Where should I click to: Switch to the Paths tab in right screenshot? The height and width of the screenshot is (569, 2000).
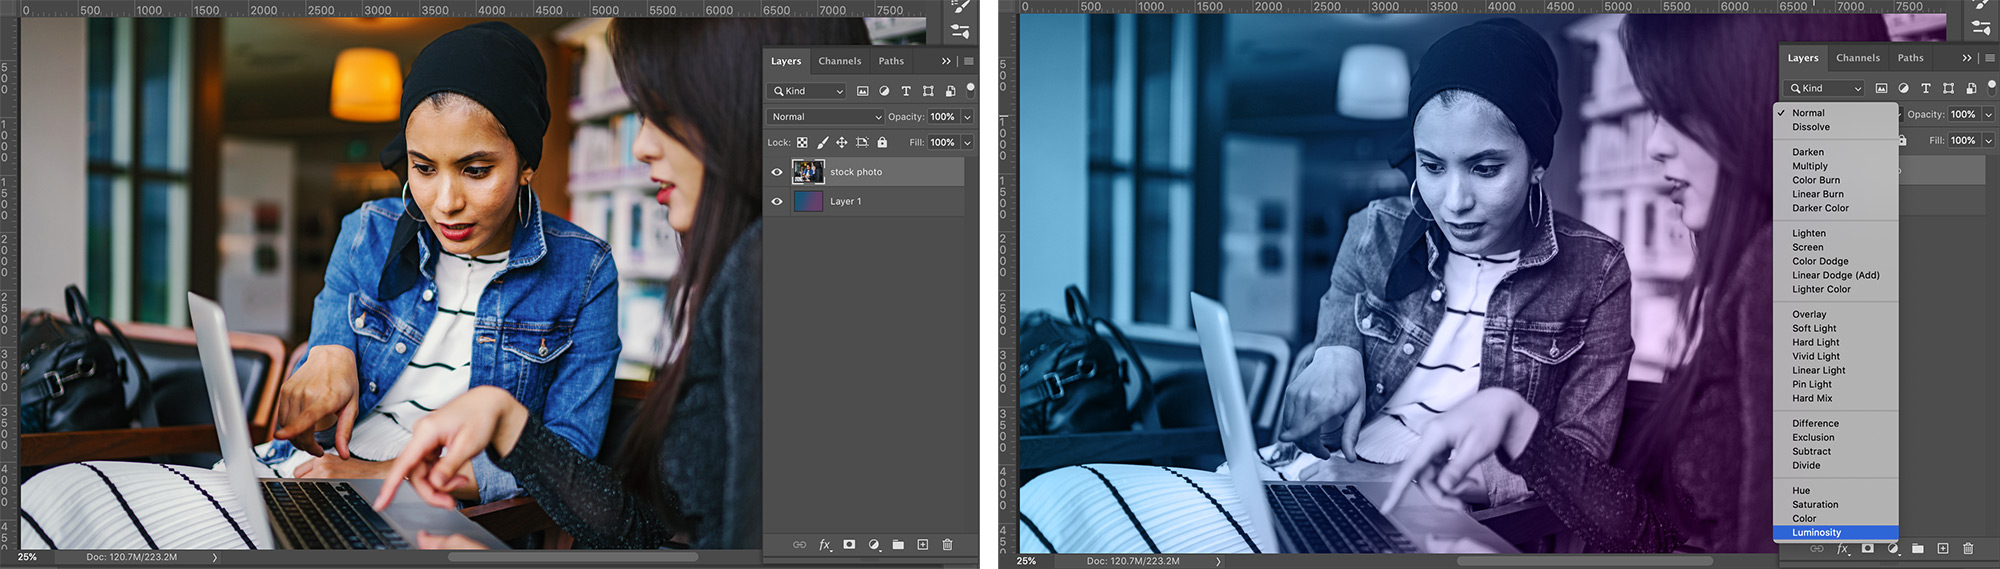[1911, 58]
